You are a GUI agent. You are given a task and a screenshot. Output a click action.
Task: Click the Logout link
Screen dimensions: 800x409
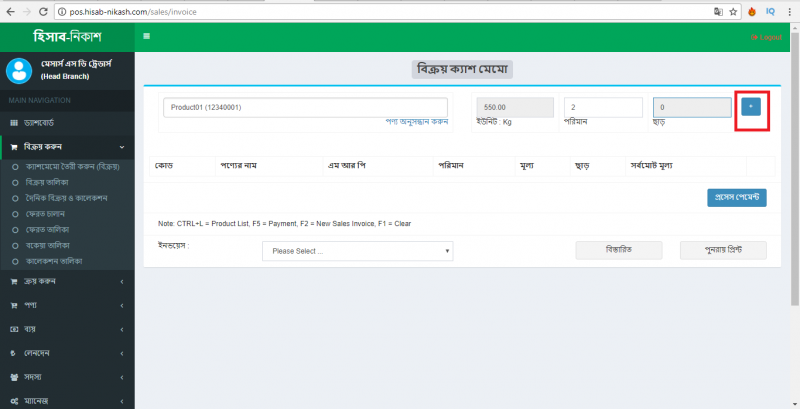(766, 37)
